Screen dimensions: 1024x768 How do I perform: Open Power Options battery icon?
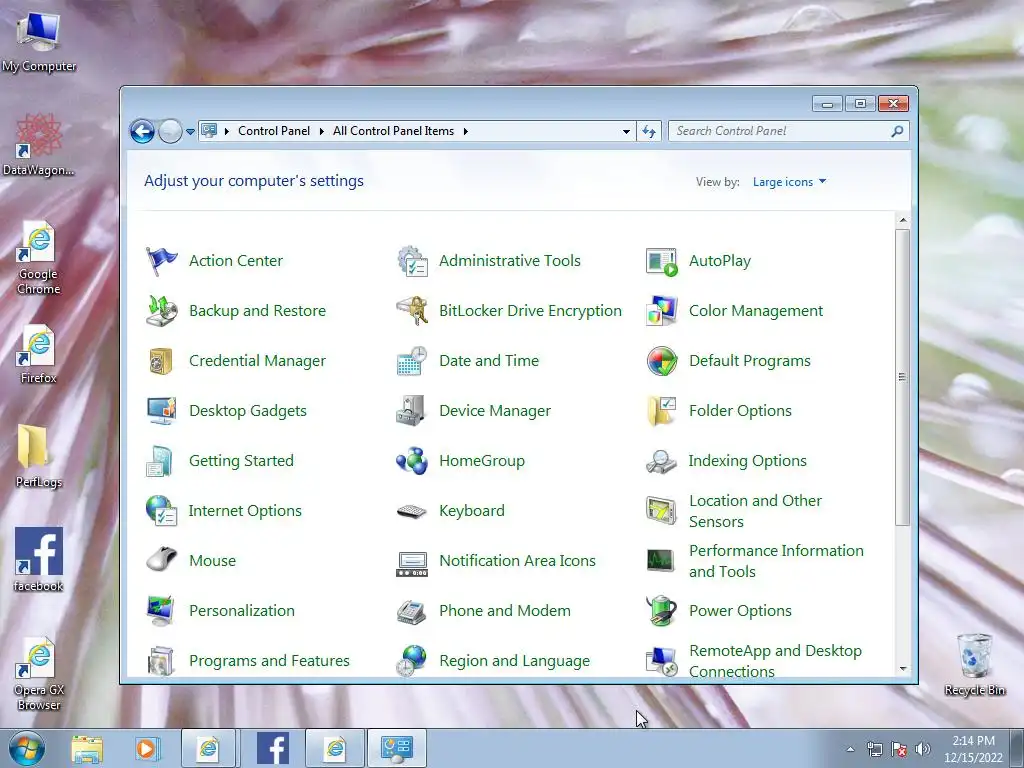662,611
